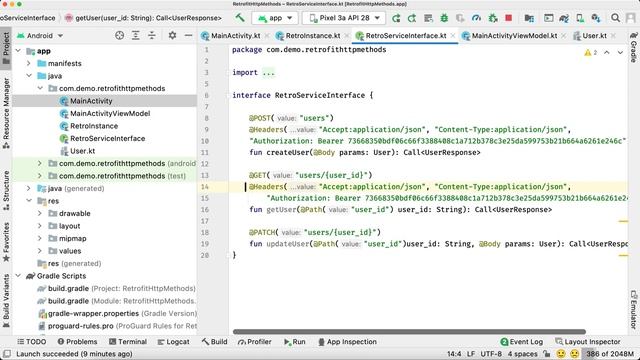The height and width of the screenshot is (360, 640).
Task: Expand the androidTest package node
Action: (40, 163)
